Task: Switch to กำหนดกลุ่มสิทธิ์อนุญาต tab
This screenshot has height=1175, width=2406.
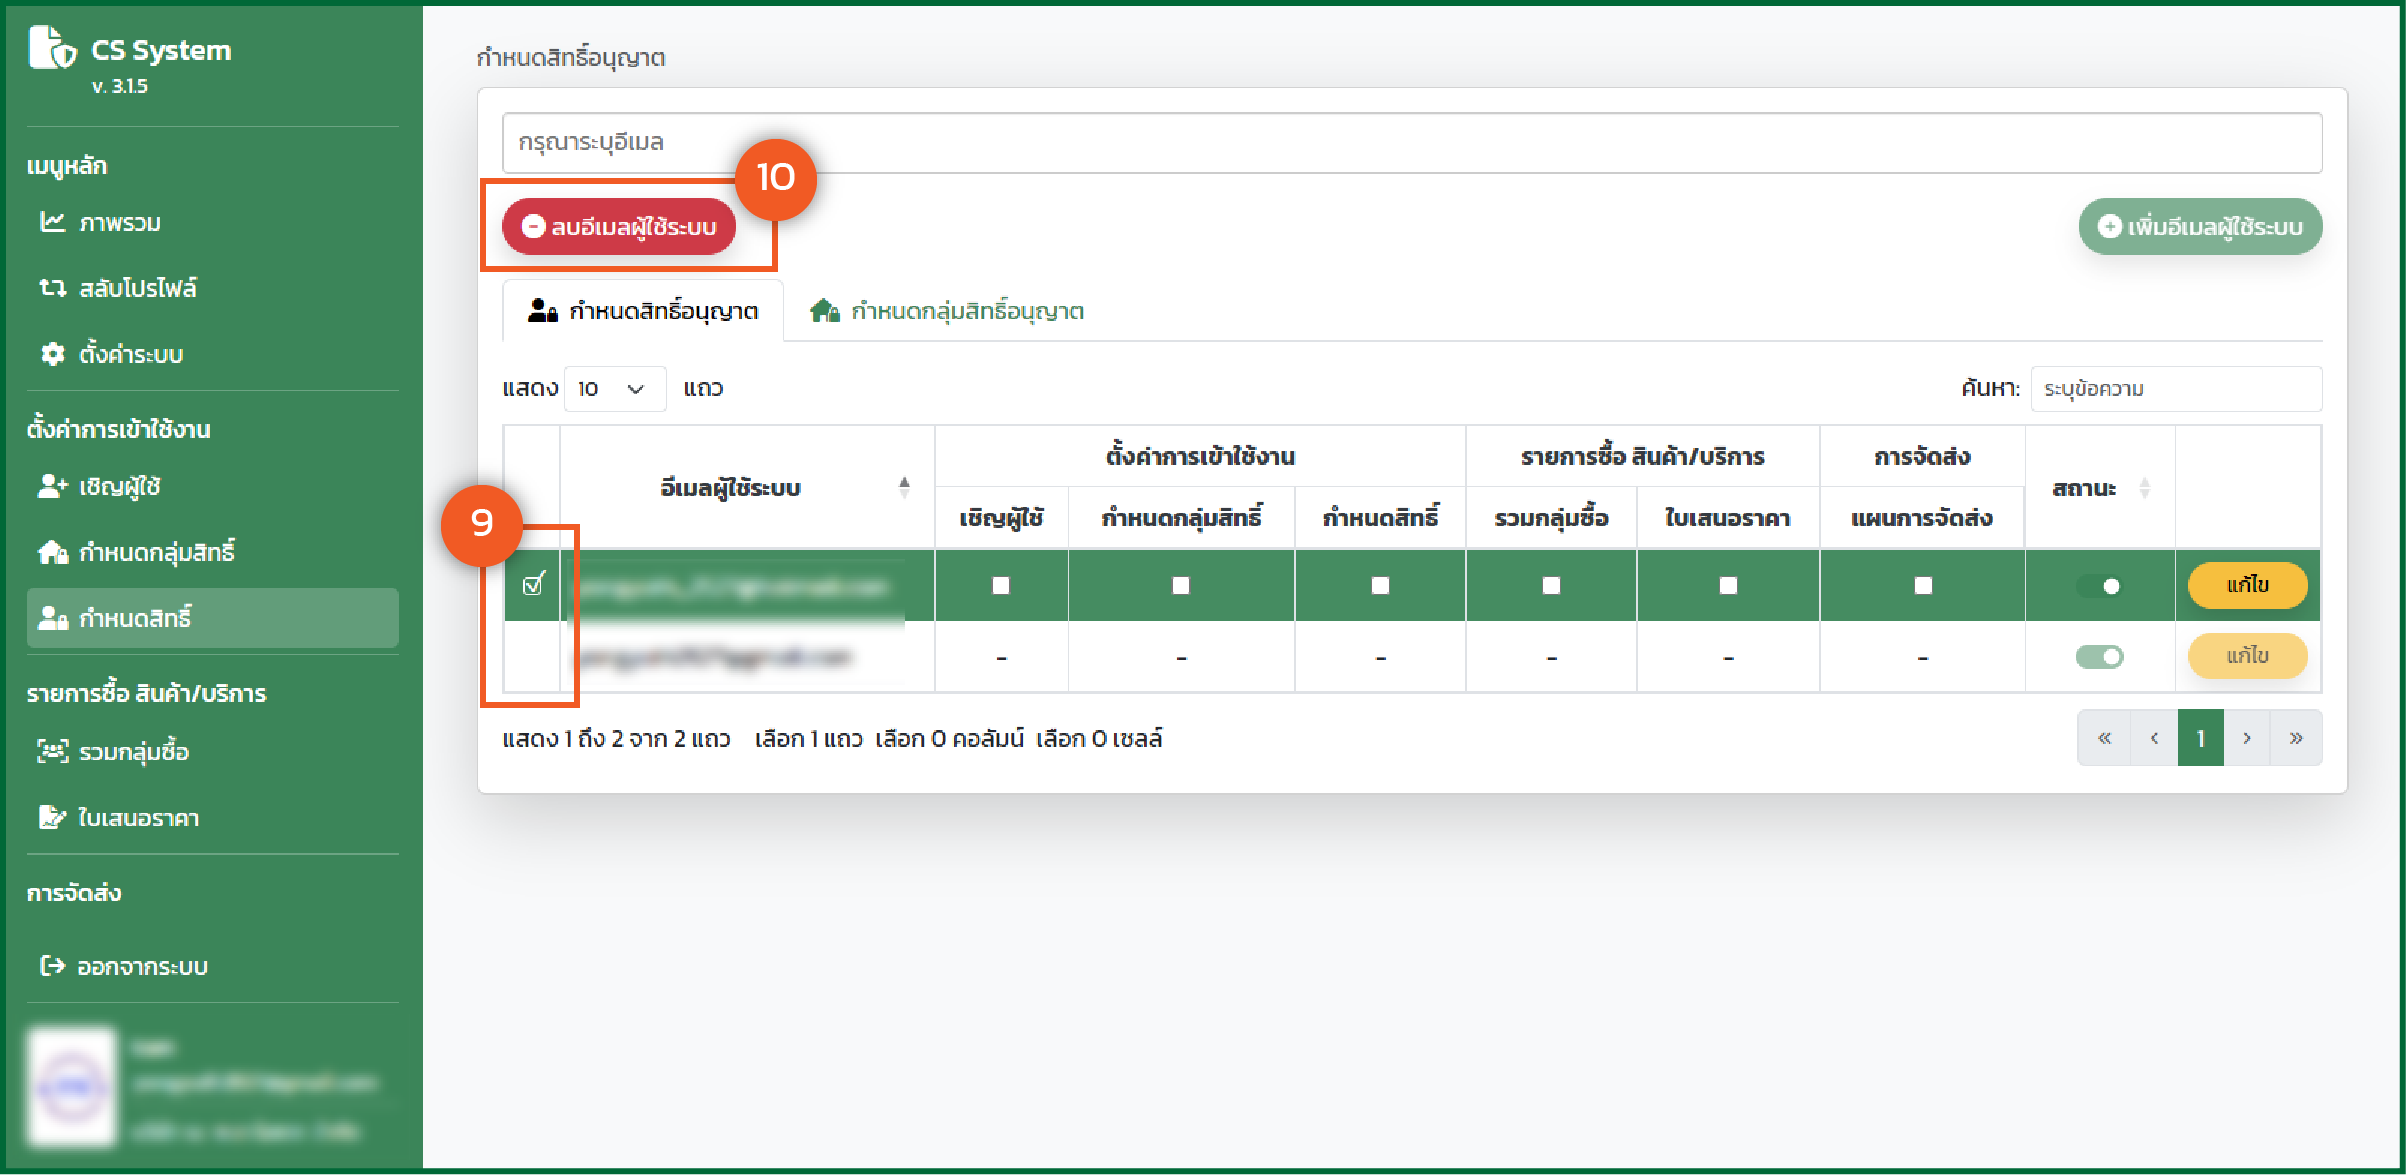Action: click(x=948, y=312)
